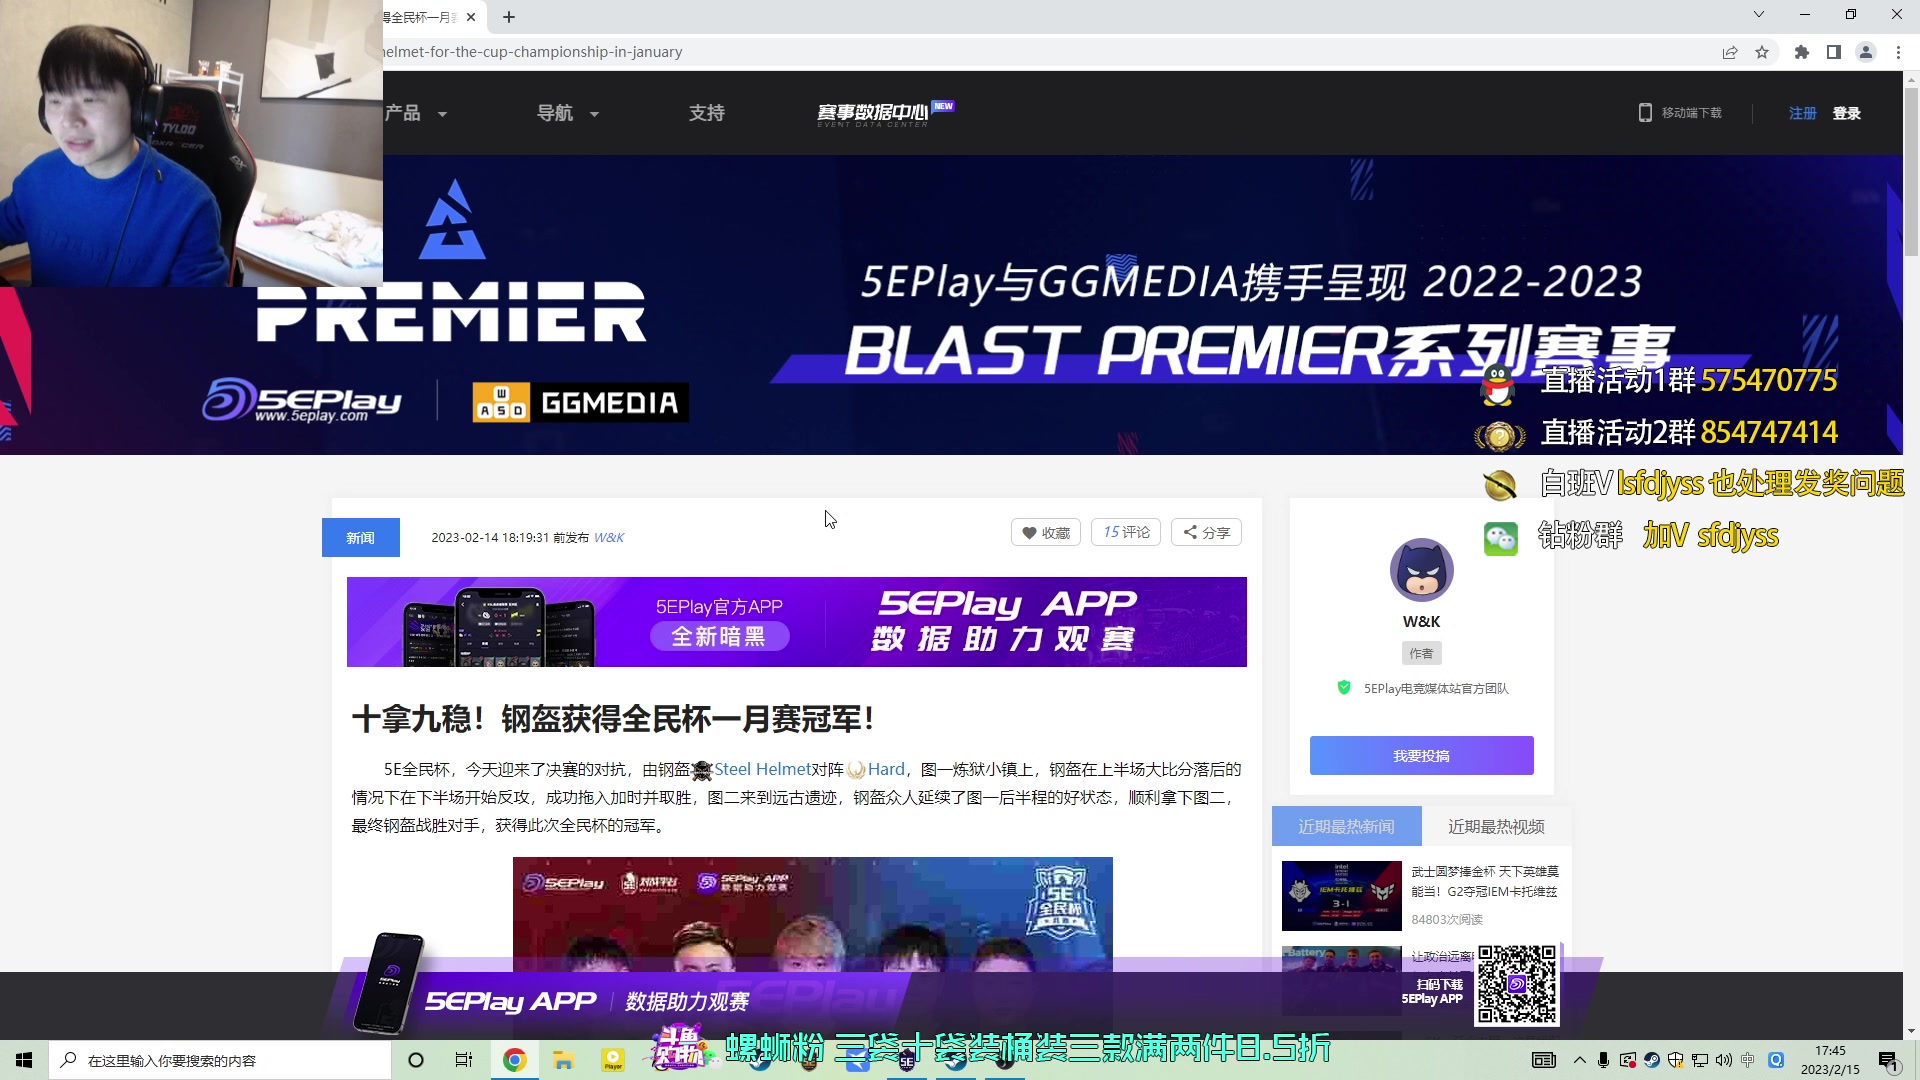The height and width of the screenshot is (1080, 1920).
Task: Favorite the article with the 收藏 heart
Action: coord(1046,532)
